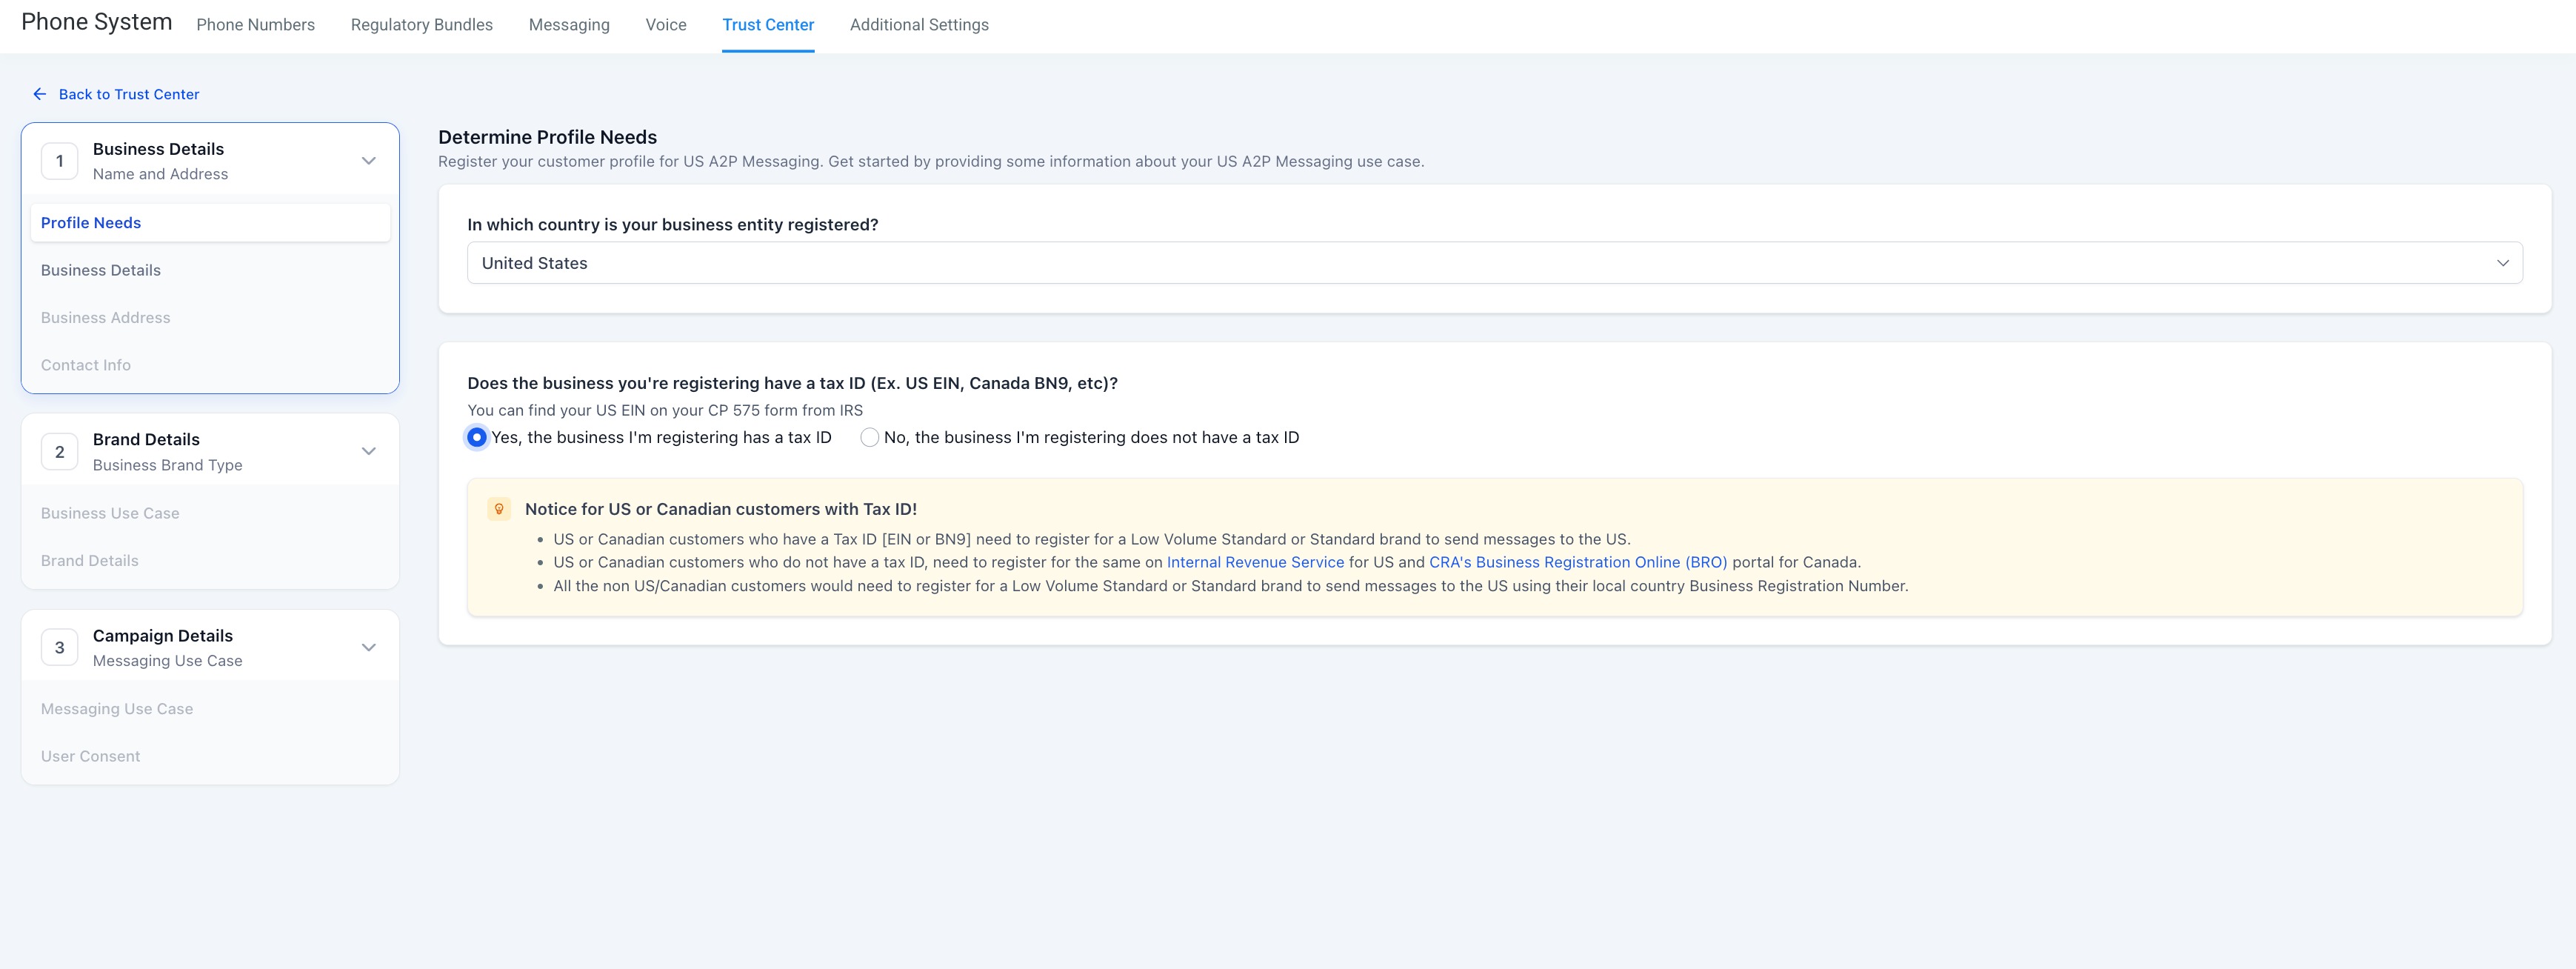
Task: Collapse the Business Details section chevron
Action: pos(367,159)
